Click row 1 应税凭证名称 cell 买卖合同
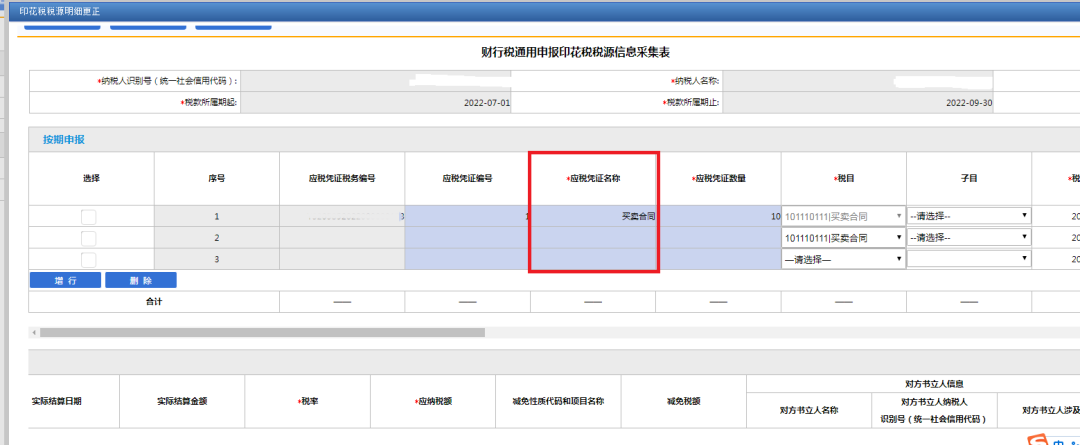 [593, 216]
